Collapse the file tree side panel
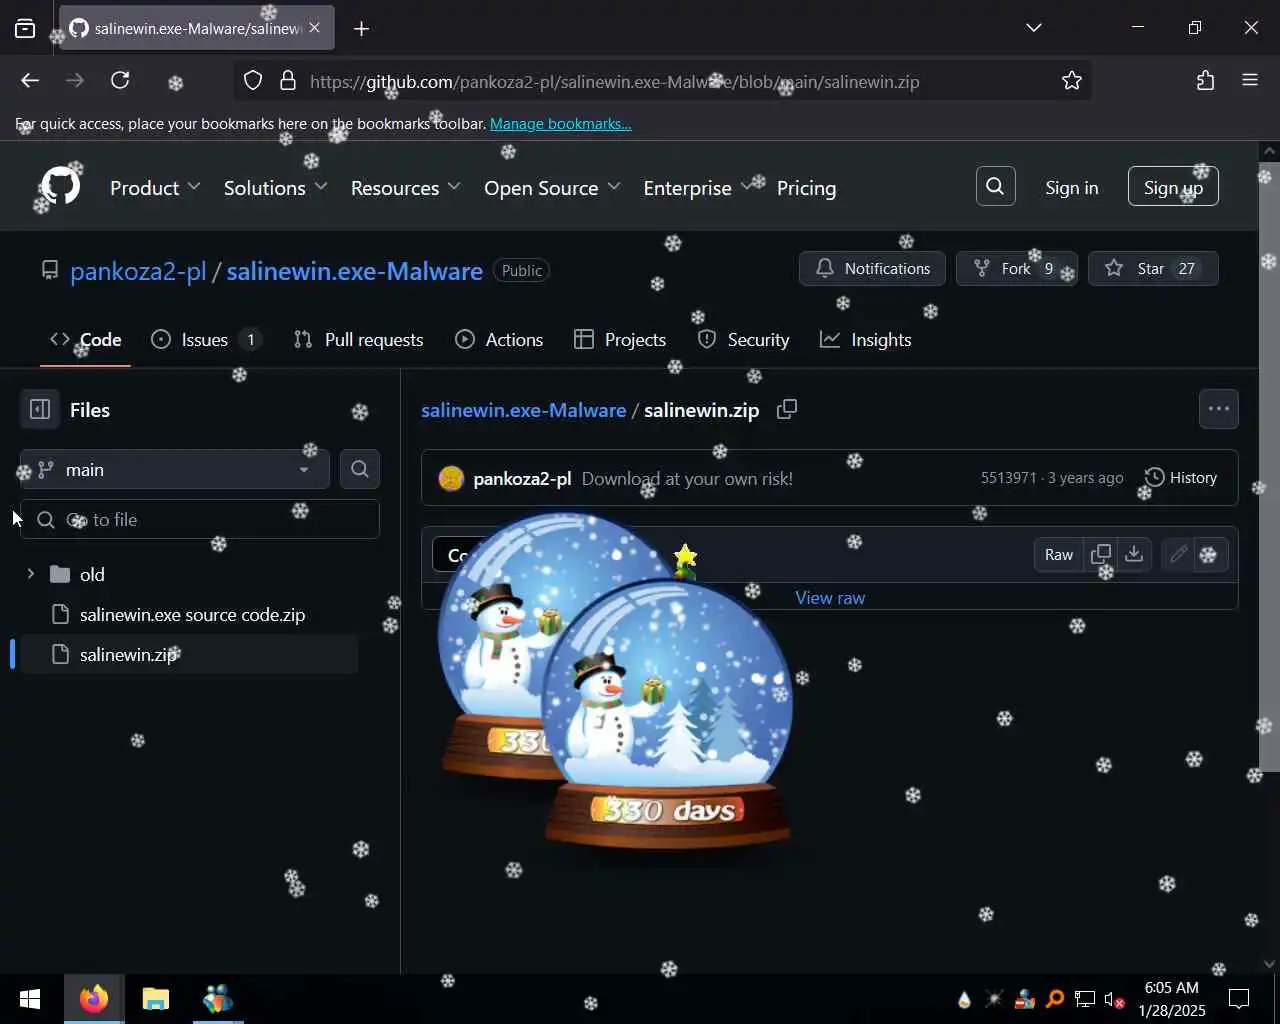Viewport: 1280px width, 1024px height. click(x=40, y=409)
